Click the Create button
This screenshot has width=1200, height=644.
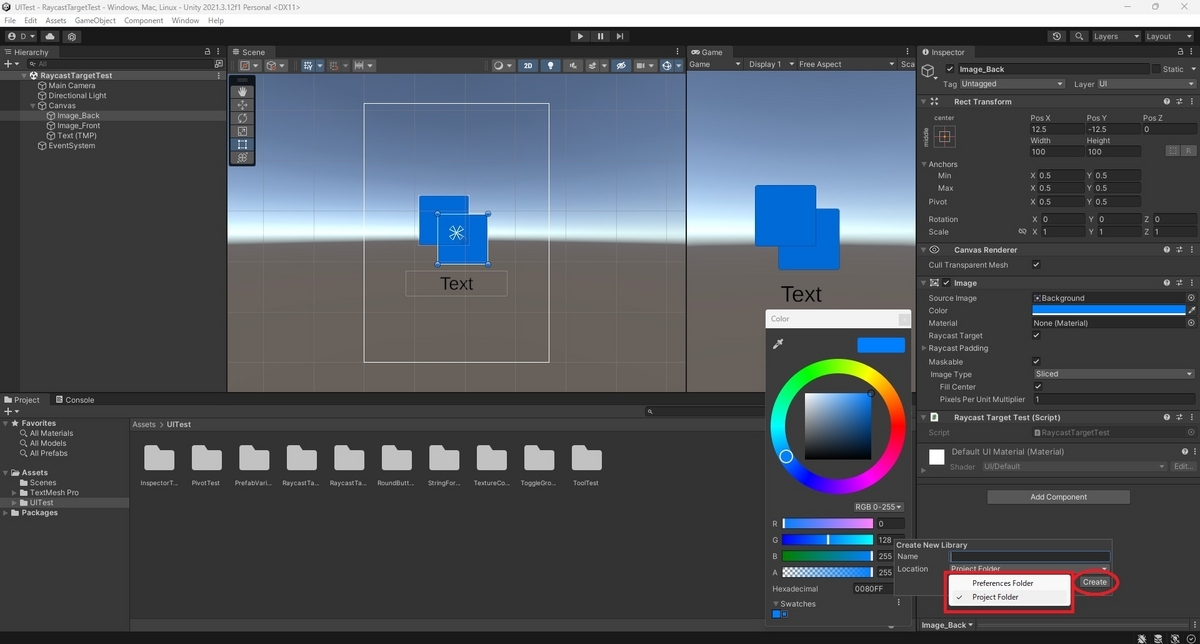1095,582
